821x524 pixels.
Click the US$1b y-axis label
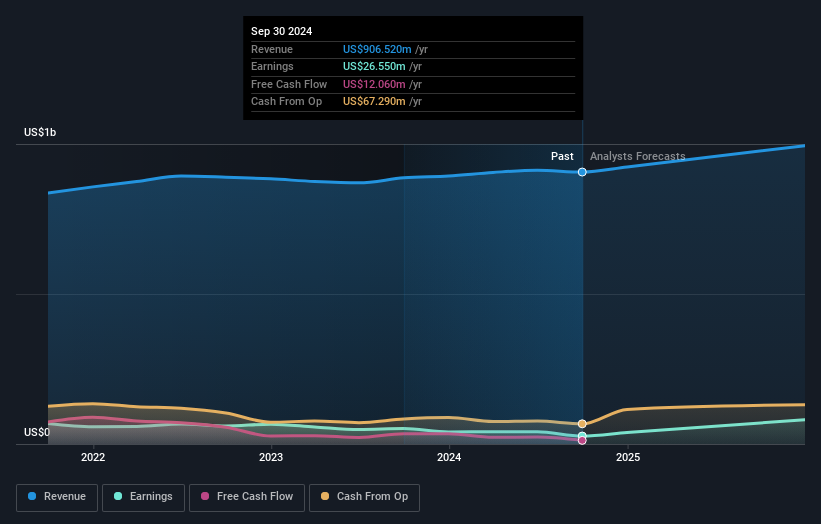point(40,132)
